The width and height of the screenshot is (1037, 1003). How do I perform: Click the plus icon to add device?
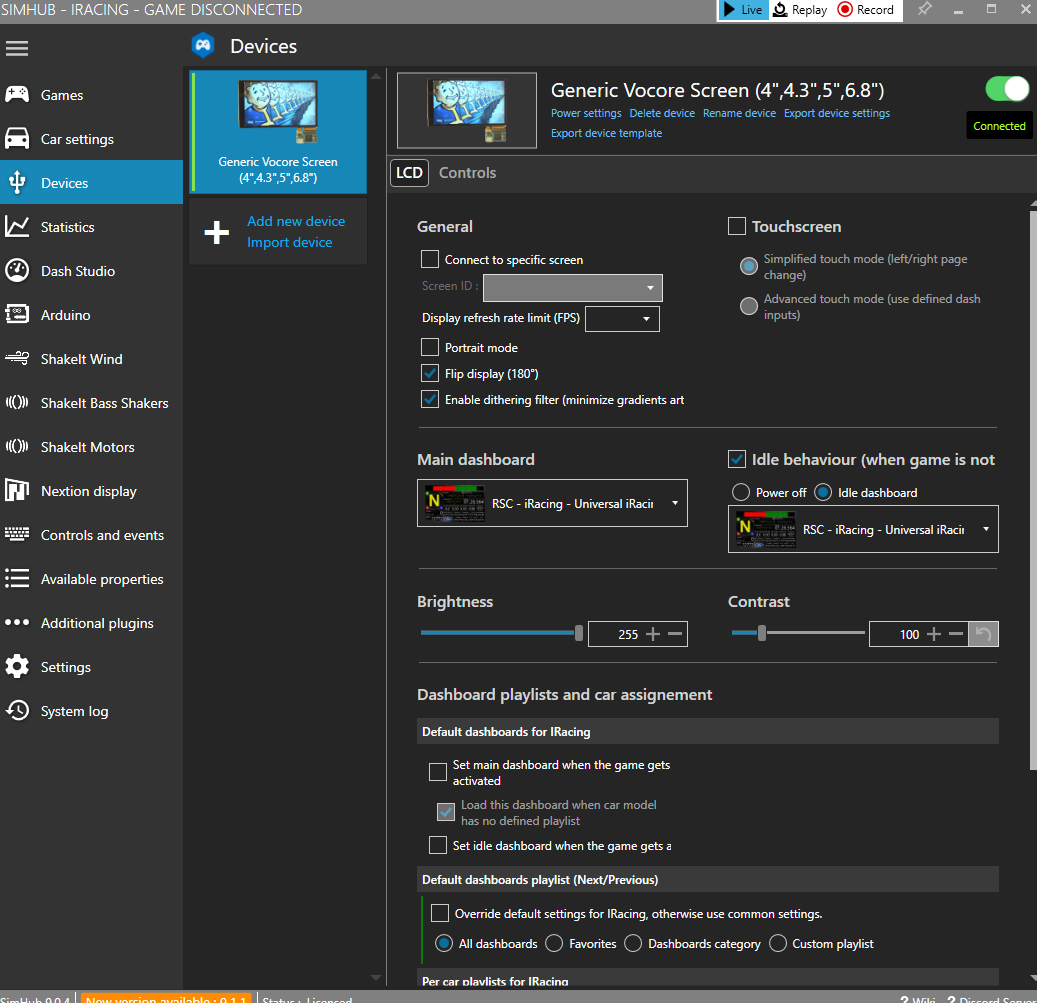point(216,232)
